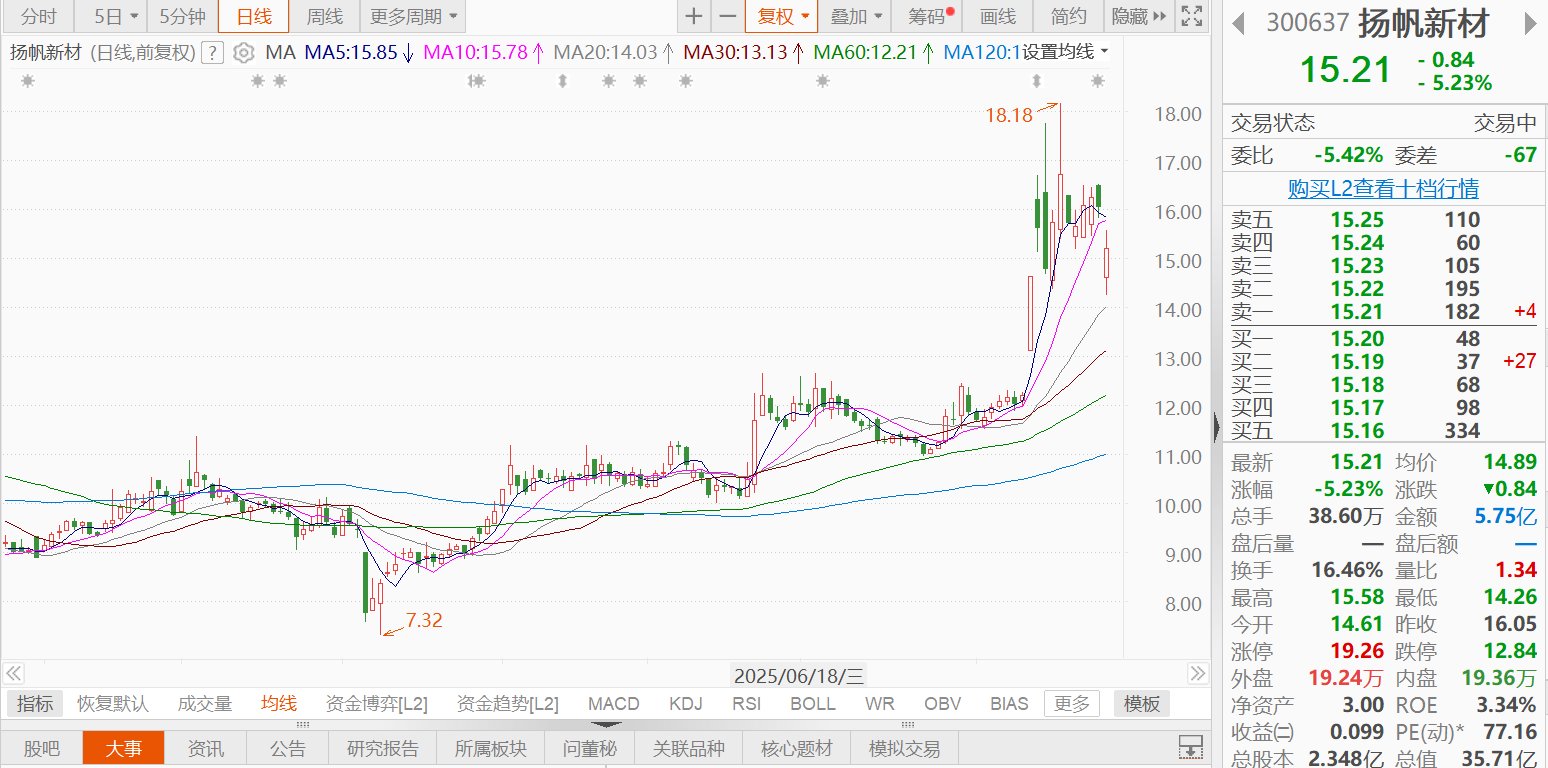Switch to 分时 intraday tab
The height and width of the screenshot is (768, 1548).
click(38, 16)
